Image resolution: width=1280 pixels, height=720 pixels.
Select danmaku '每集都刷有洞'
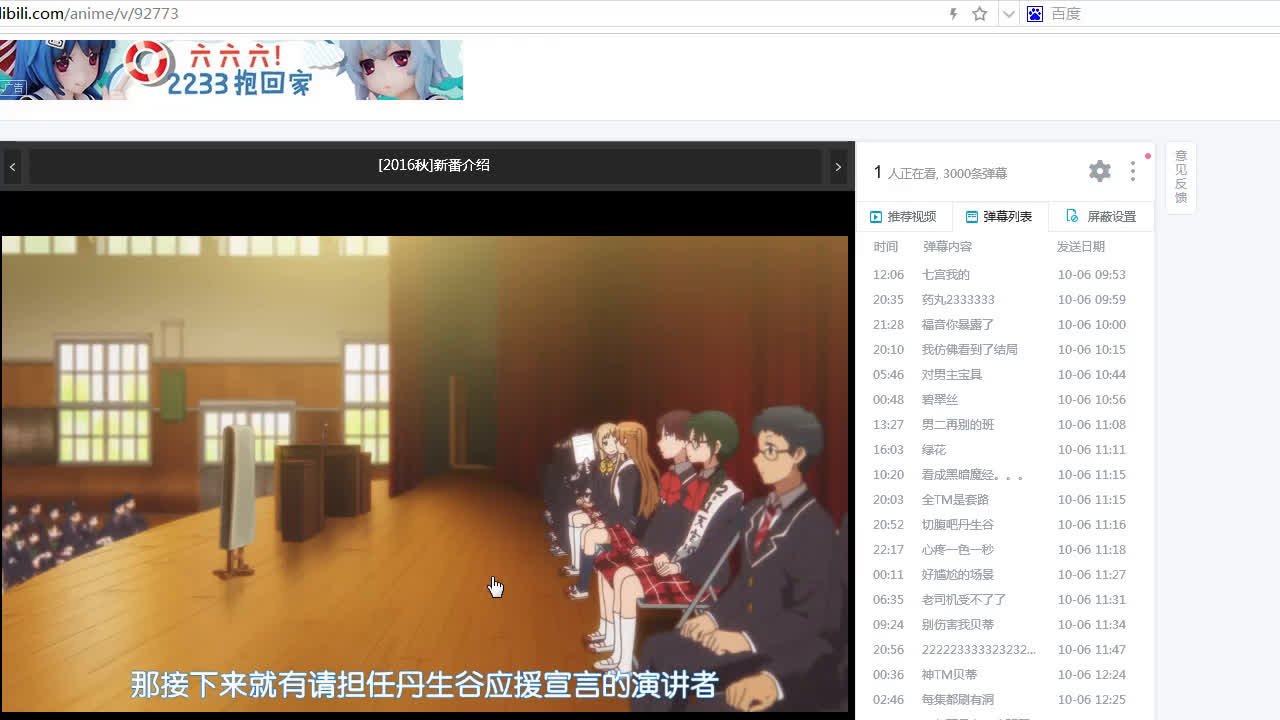tap(958, 700)
